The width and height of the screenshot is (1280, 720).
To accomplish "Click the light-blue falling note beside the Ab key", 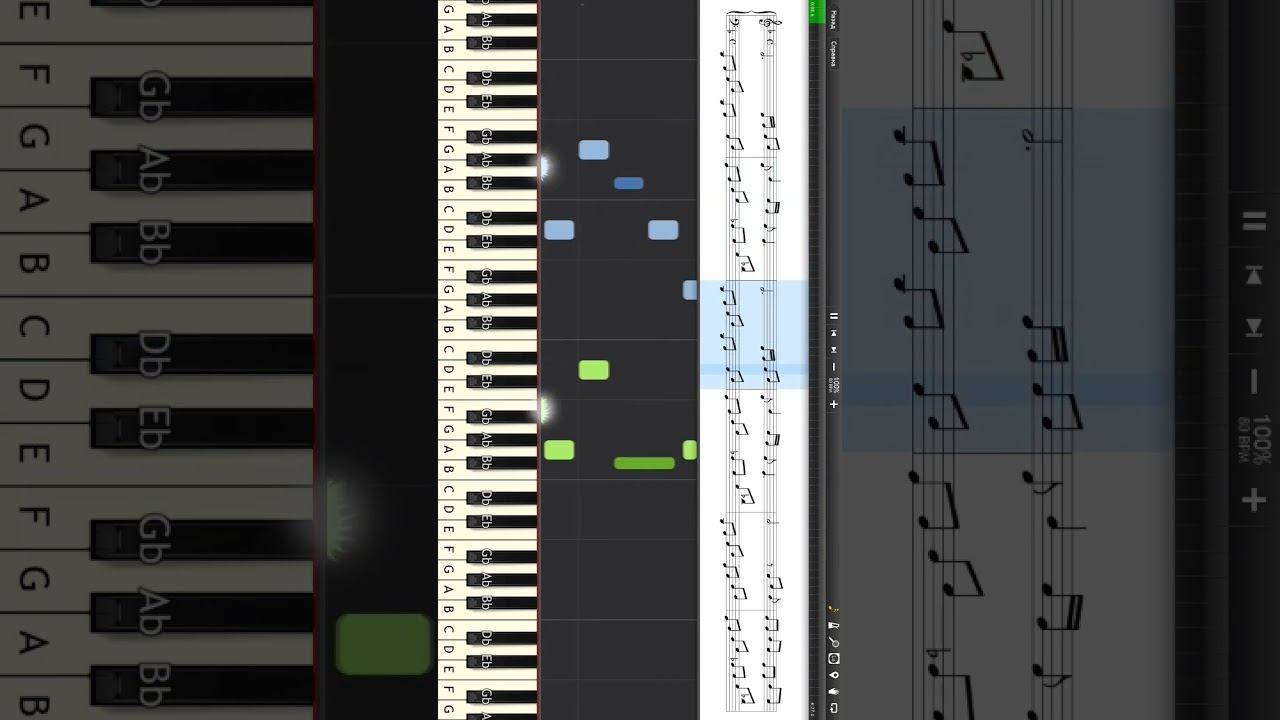I will coord(594,150).
